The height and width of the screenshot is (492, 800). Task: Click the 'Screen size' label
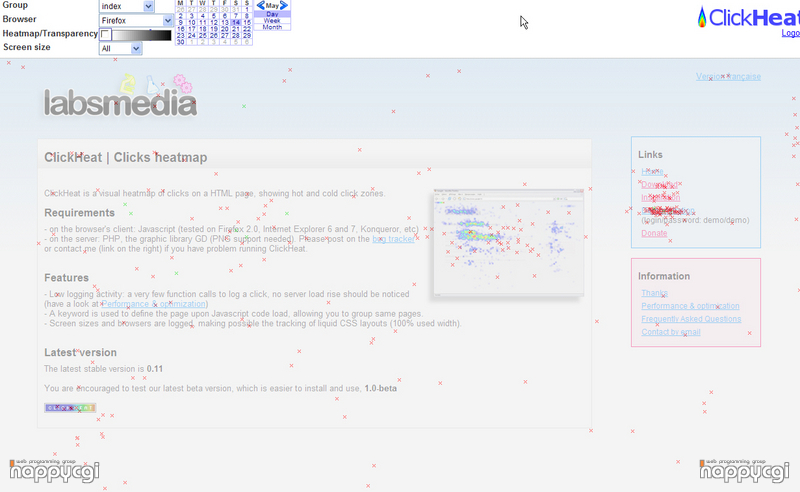click(x=27, y=47)
